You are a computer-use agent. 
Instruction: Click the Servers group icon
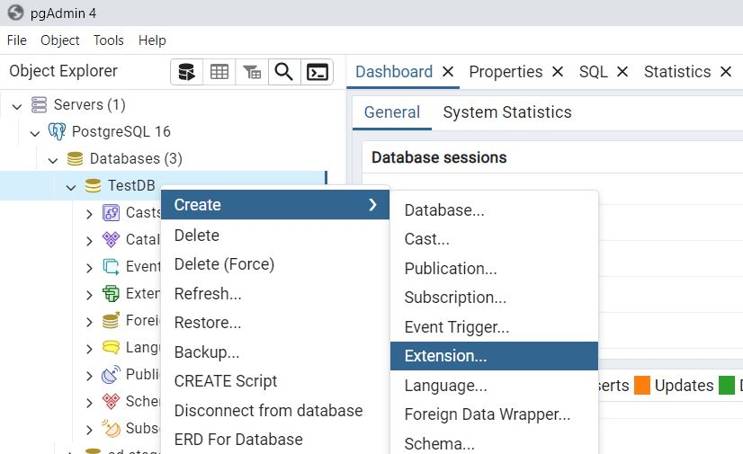(39, 105)
